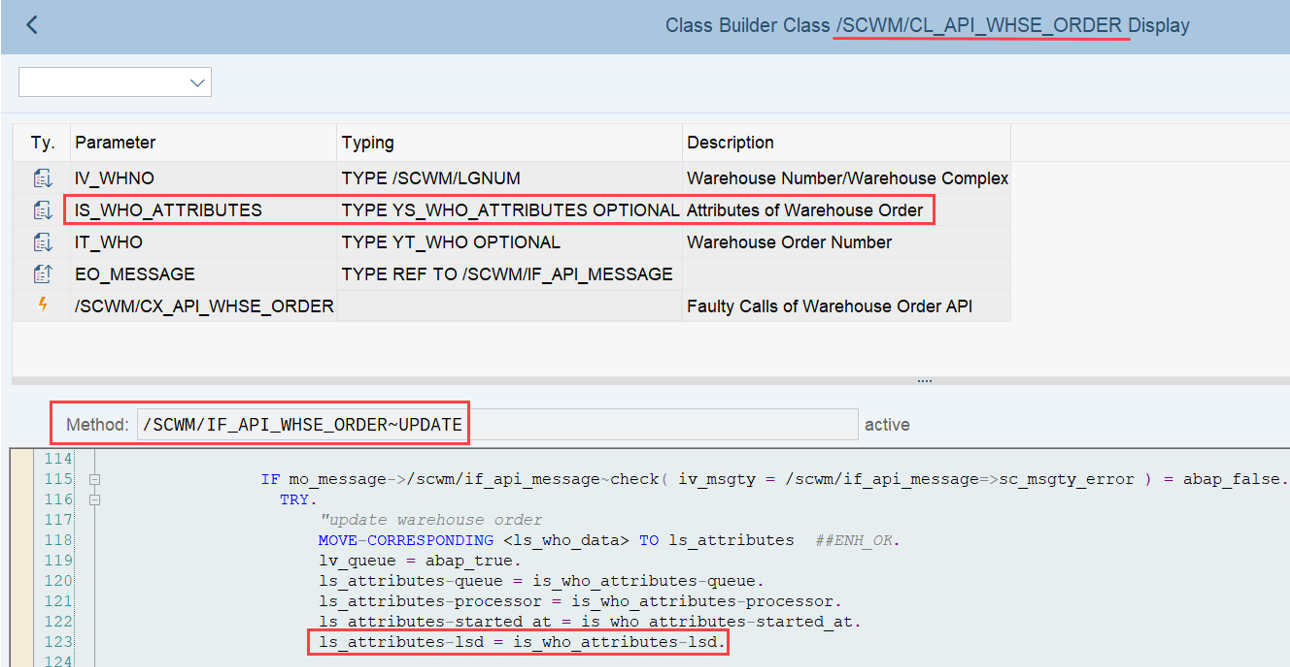The width and height of the screenshot is (1290, 667).
Task: Click the importing icon for IV_WHNO
Action: coord(42,178)
